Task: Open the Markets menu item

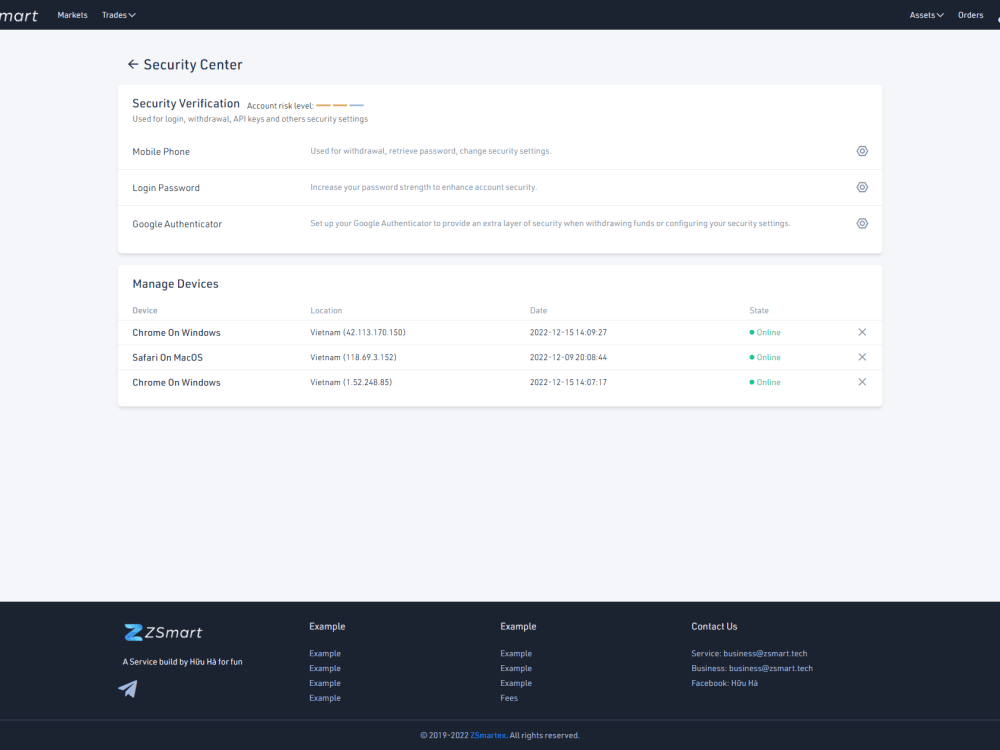Action: [72, 15]
